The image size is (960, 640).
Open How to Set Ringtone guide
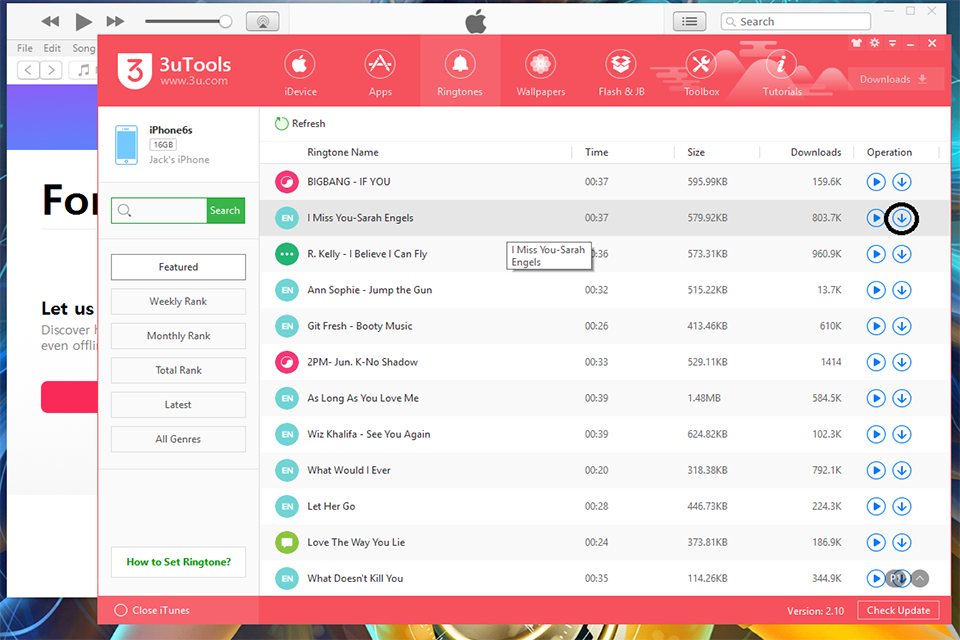coord(178,562)
